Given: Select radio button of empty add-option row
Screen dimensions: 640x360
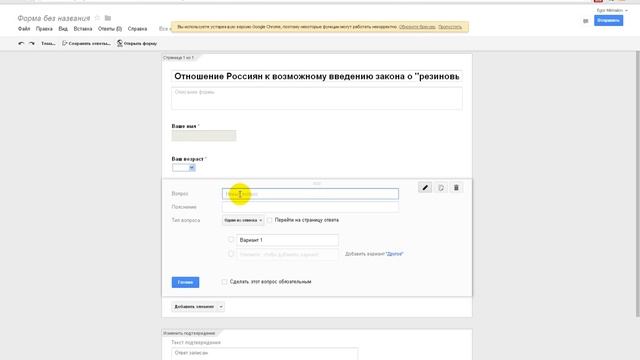Looking at the screenshot, I should tap(231, 254).
